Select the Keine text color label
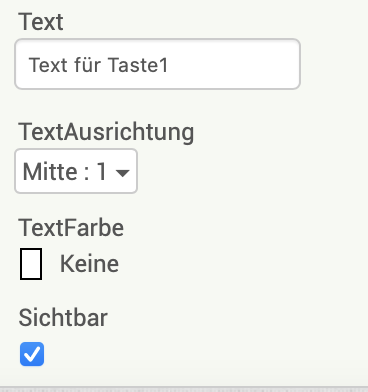This screenshot has height=392, width=368. [89, 264]
